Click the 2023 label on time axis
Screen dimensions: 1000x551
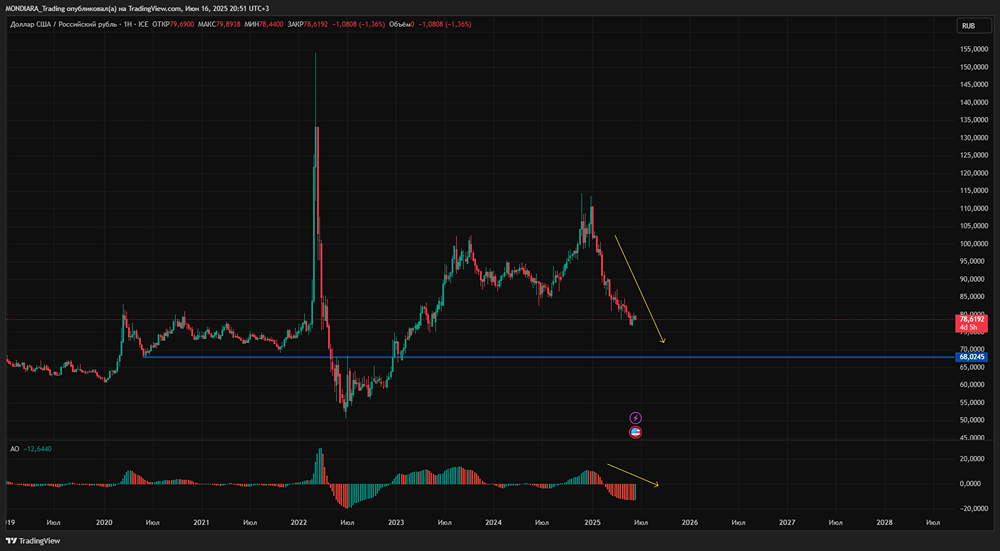point(396,522)
